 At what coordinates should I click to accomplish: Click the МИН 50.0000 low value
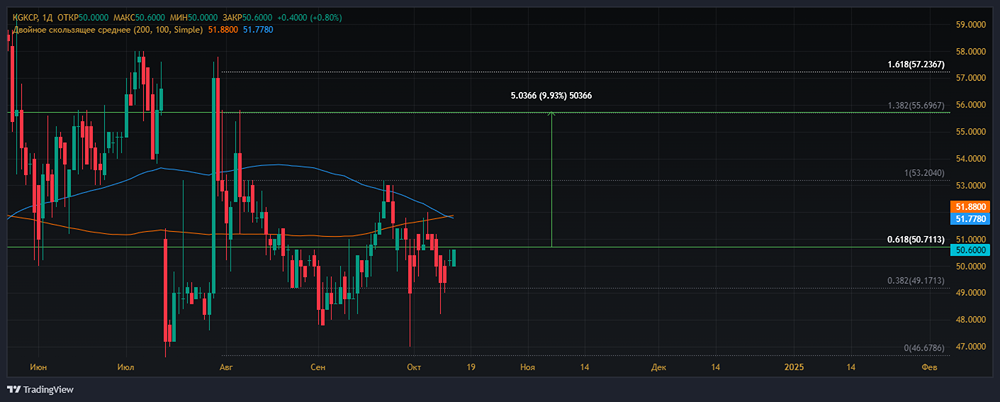coord(195,18)
